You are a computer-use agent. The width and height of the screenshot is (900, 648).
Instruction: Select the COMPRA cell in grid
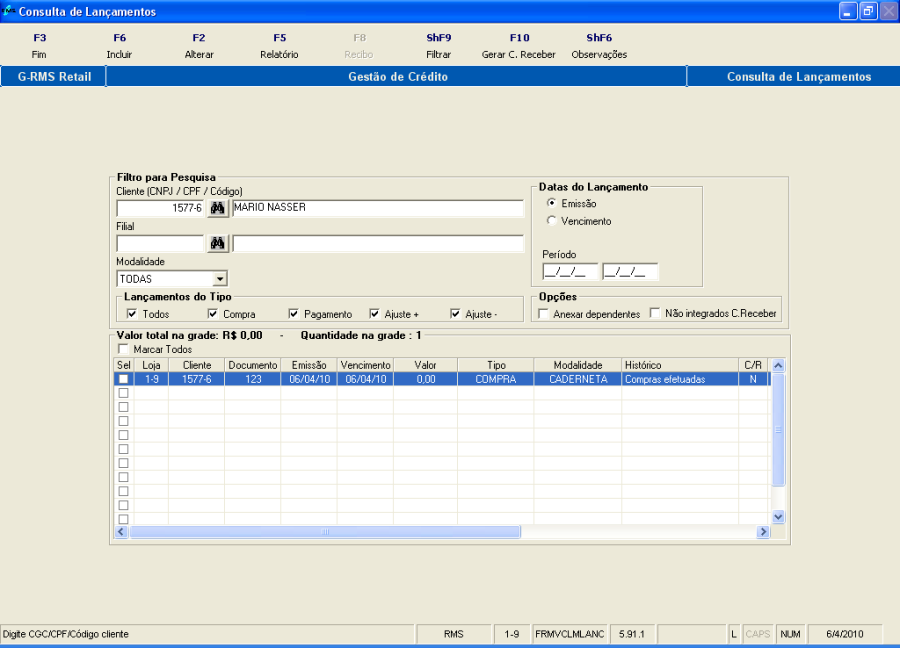click(496, 379)
